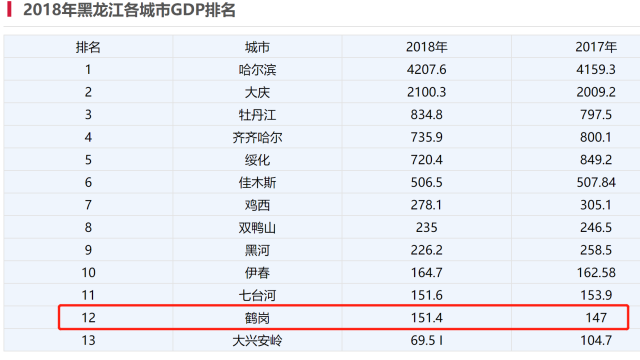Select the city cell 双鸭山
Viewport: 640px width, 360px height.
click(257, 227)
